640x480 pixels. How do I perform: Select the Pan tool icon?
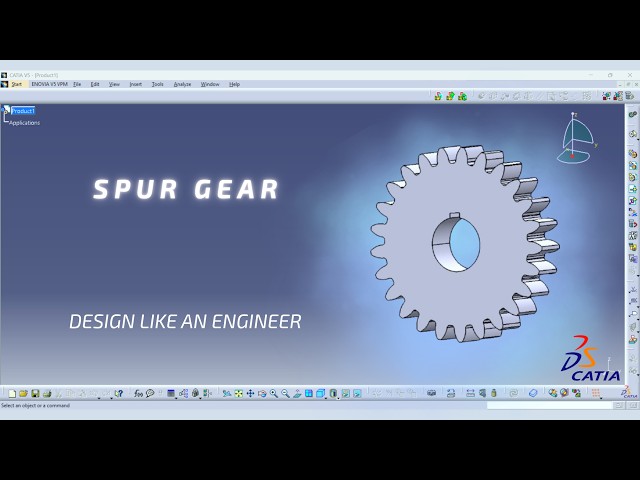click(250, 393)
